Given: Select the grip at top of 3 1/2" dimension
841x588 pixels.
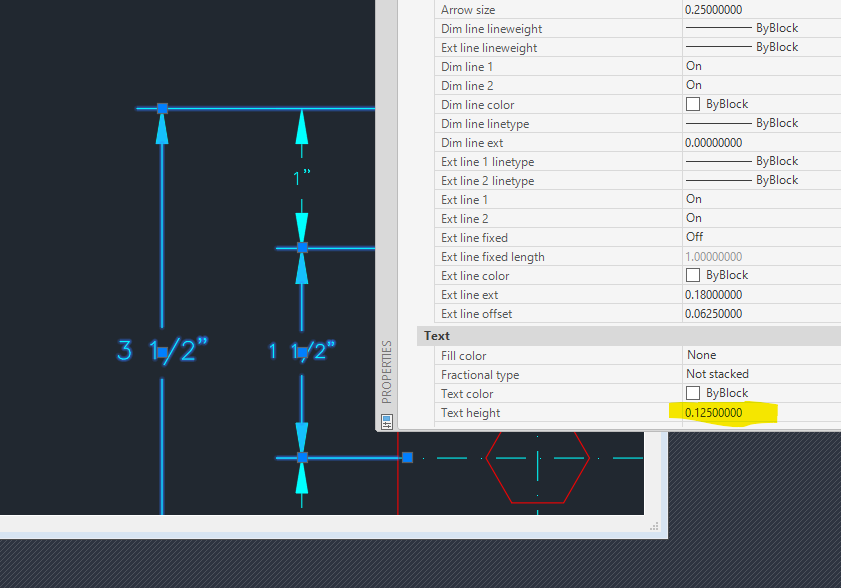Looking at the screenshot, I should coord(163,108).
